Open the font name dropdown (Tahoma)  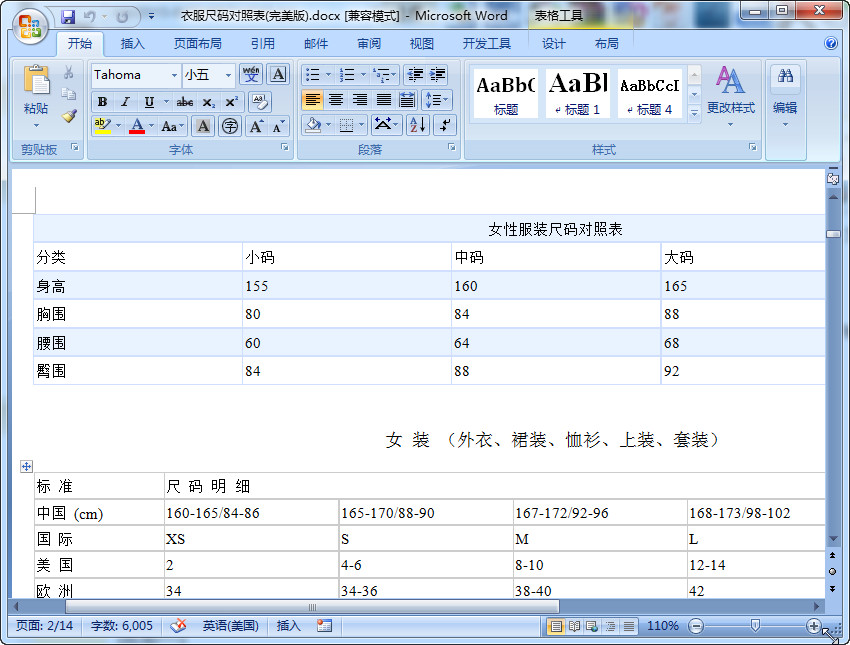coord(174,75)
